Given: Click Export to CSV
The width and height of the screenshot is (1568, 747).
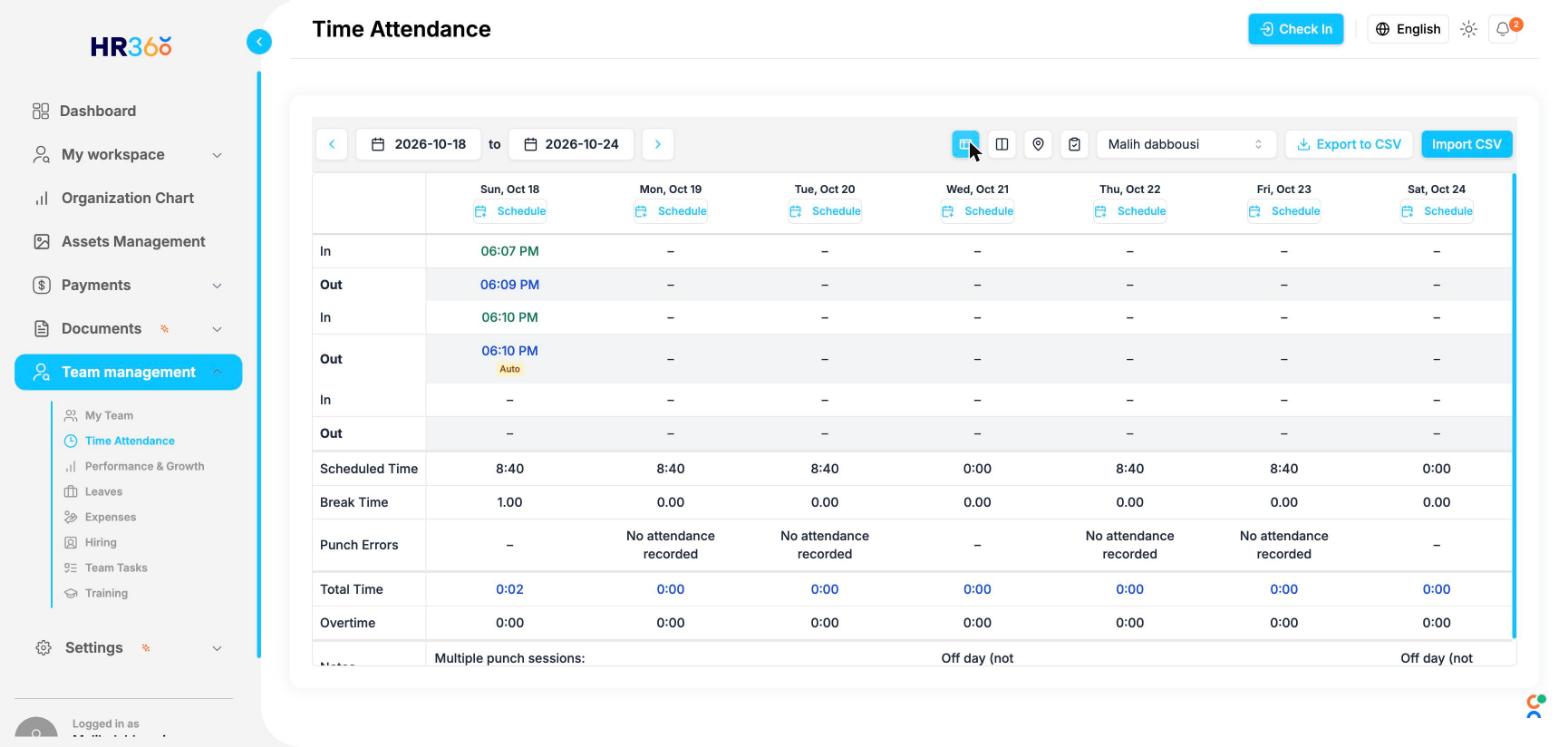Looking at the screenshot, I should 1349,144.
